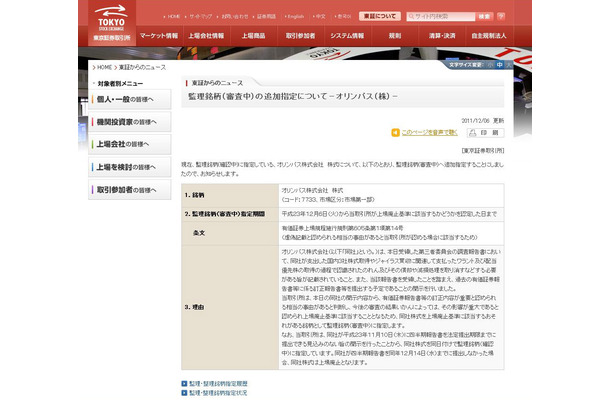Image resolution: width=610 pixels, height=400 pixels.
Task: Open the 自主規制法人 menu
Action: (489, 36)
